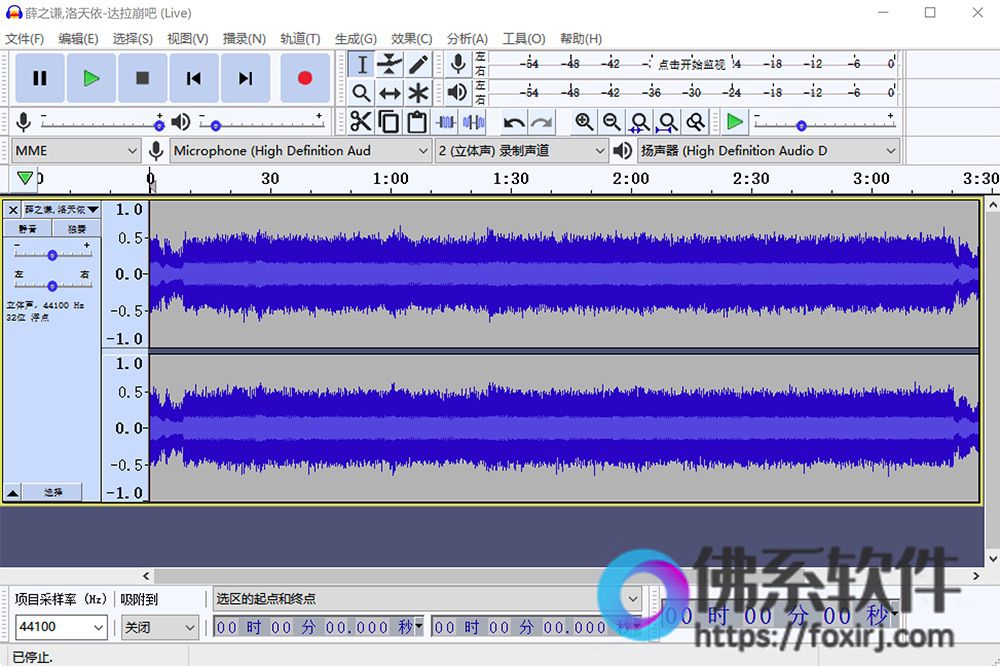
Task: Open the 工具(O) menu
Action: click(524, 39)
